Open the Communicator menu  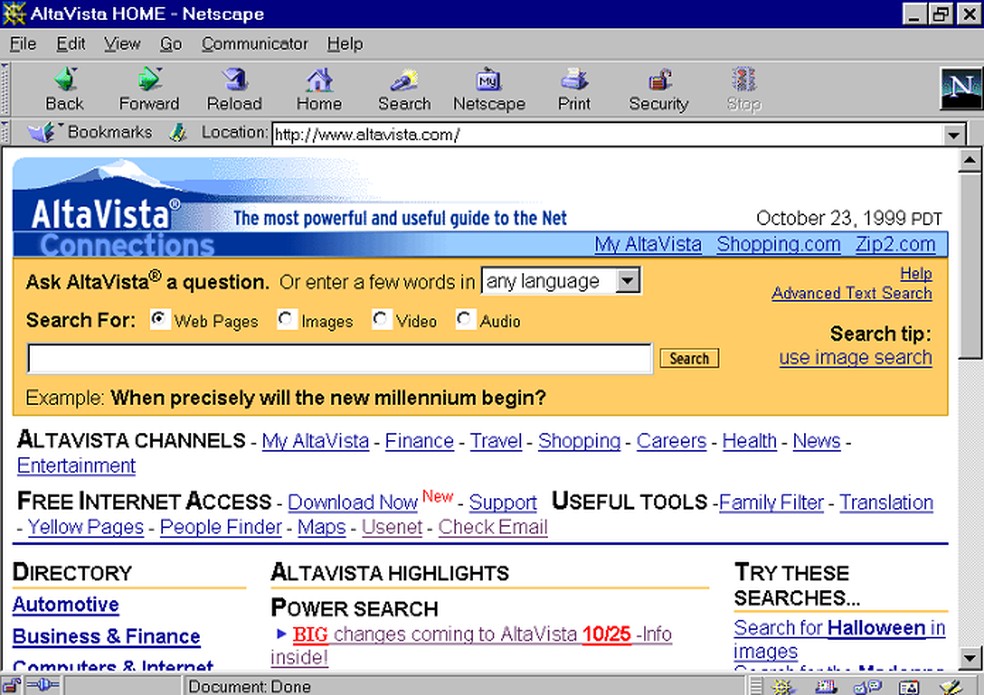coord(254,43)
